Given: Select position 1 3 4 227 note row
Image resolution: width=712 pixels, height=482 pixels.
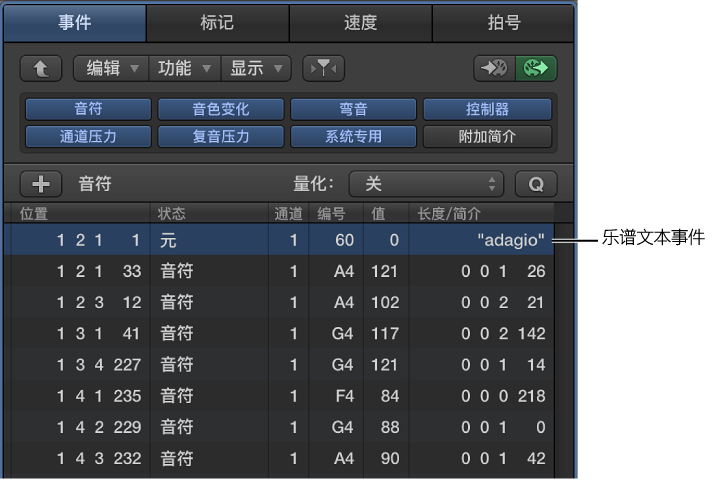Looking at the screenshot, I should tap(279, 365).
